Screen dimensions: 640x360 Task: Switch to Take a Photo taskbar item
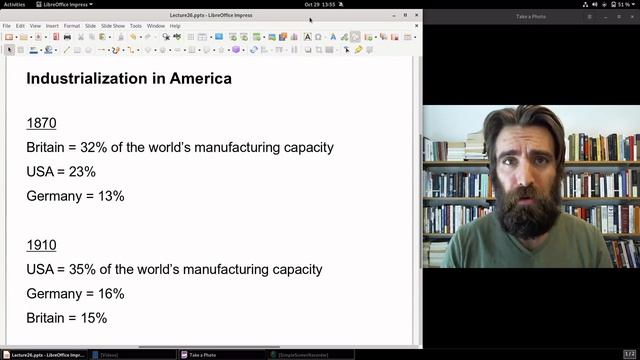pos(222,355)
